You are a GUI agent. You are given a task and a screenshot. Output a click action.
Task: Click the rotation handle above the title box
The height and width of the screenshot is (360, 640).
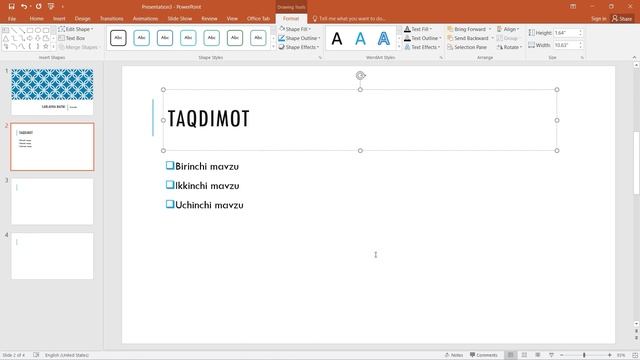coord(360,76)
